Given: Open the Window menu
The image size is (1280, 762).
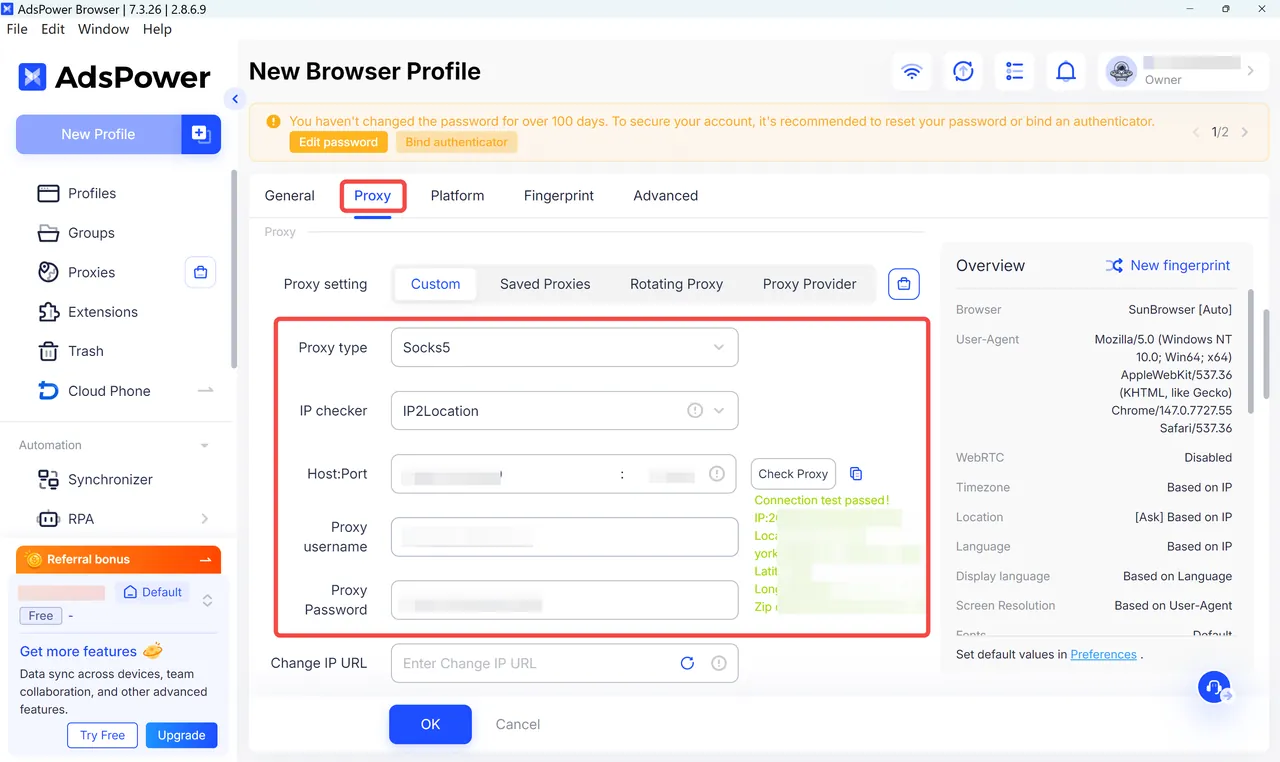Looking at the screenshot, I should [104, 29].
